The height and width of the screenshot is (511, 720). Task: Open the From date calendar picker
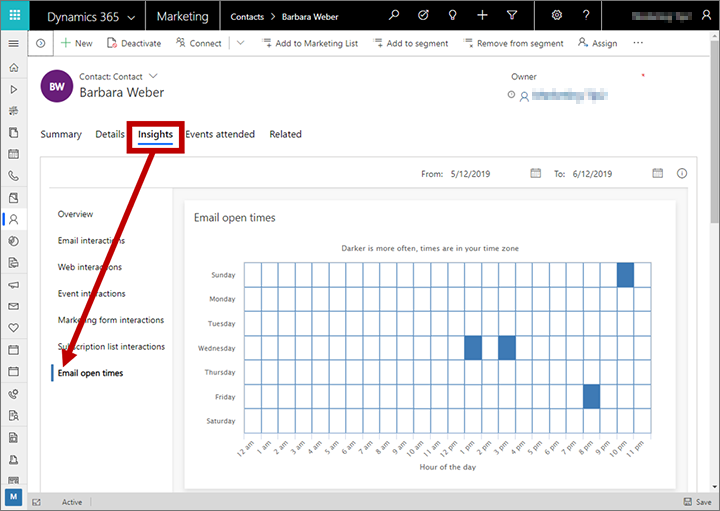click(535, 173)
